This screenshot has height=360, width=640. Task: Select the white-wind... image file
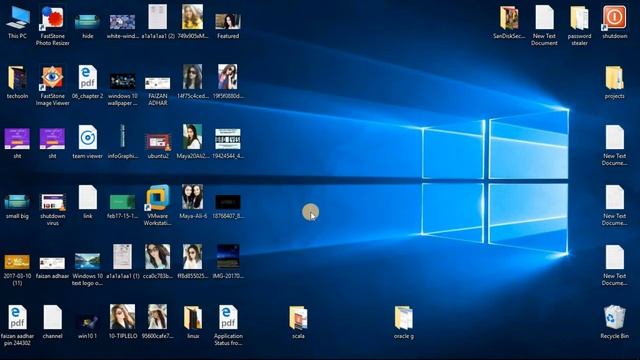[x=122, y=22]
